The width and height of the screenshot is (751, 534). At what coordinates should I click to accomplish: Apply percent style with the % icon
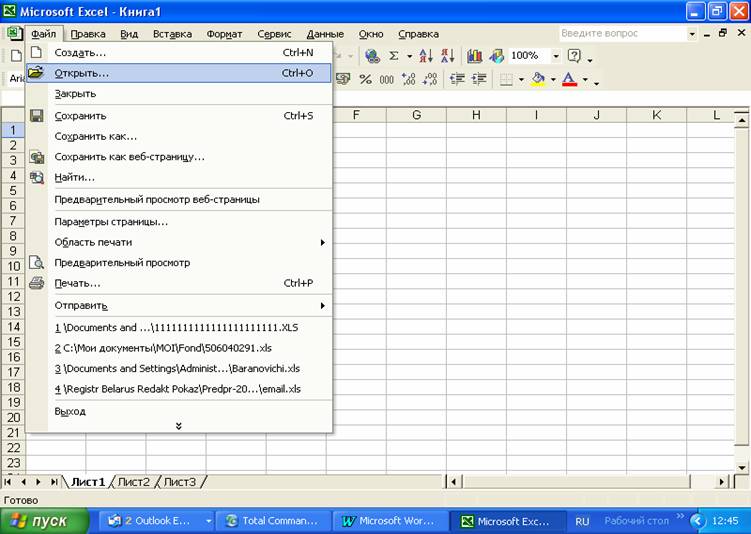[365, 79]
